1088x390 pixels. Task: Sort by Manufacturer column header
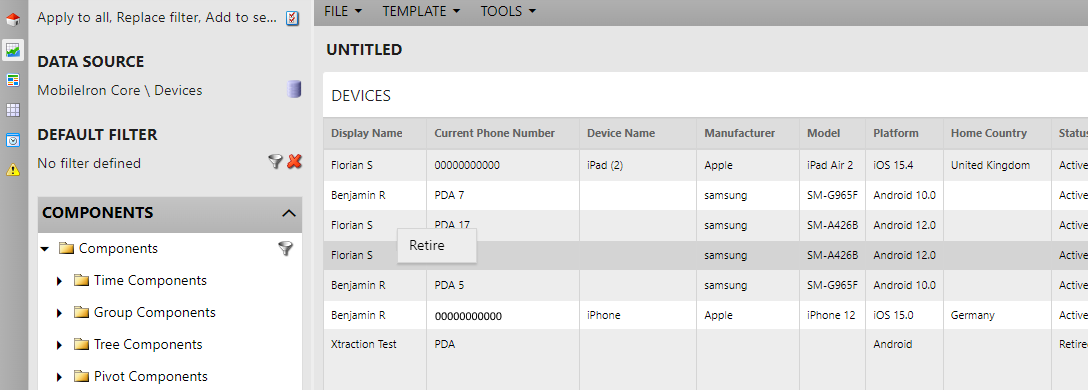(x=747, y=133)
